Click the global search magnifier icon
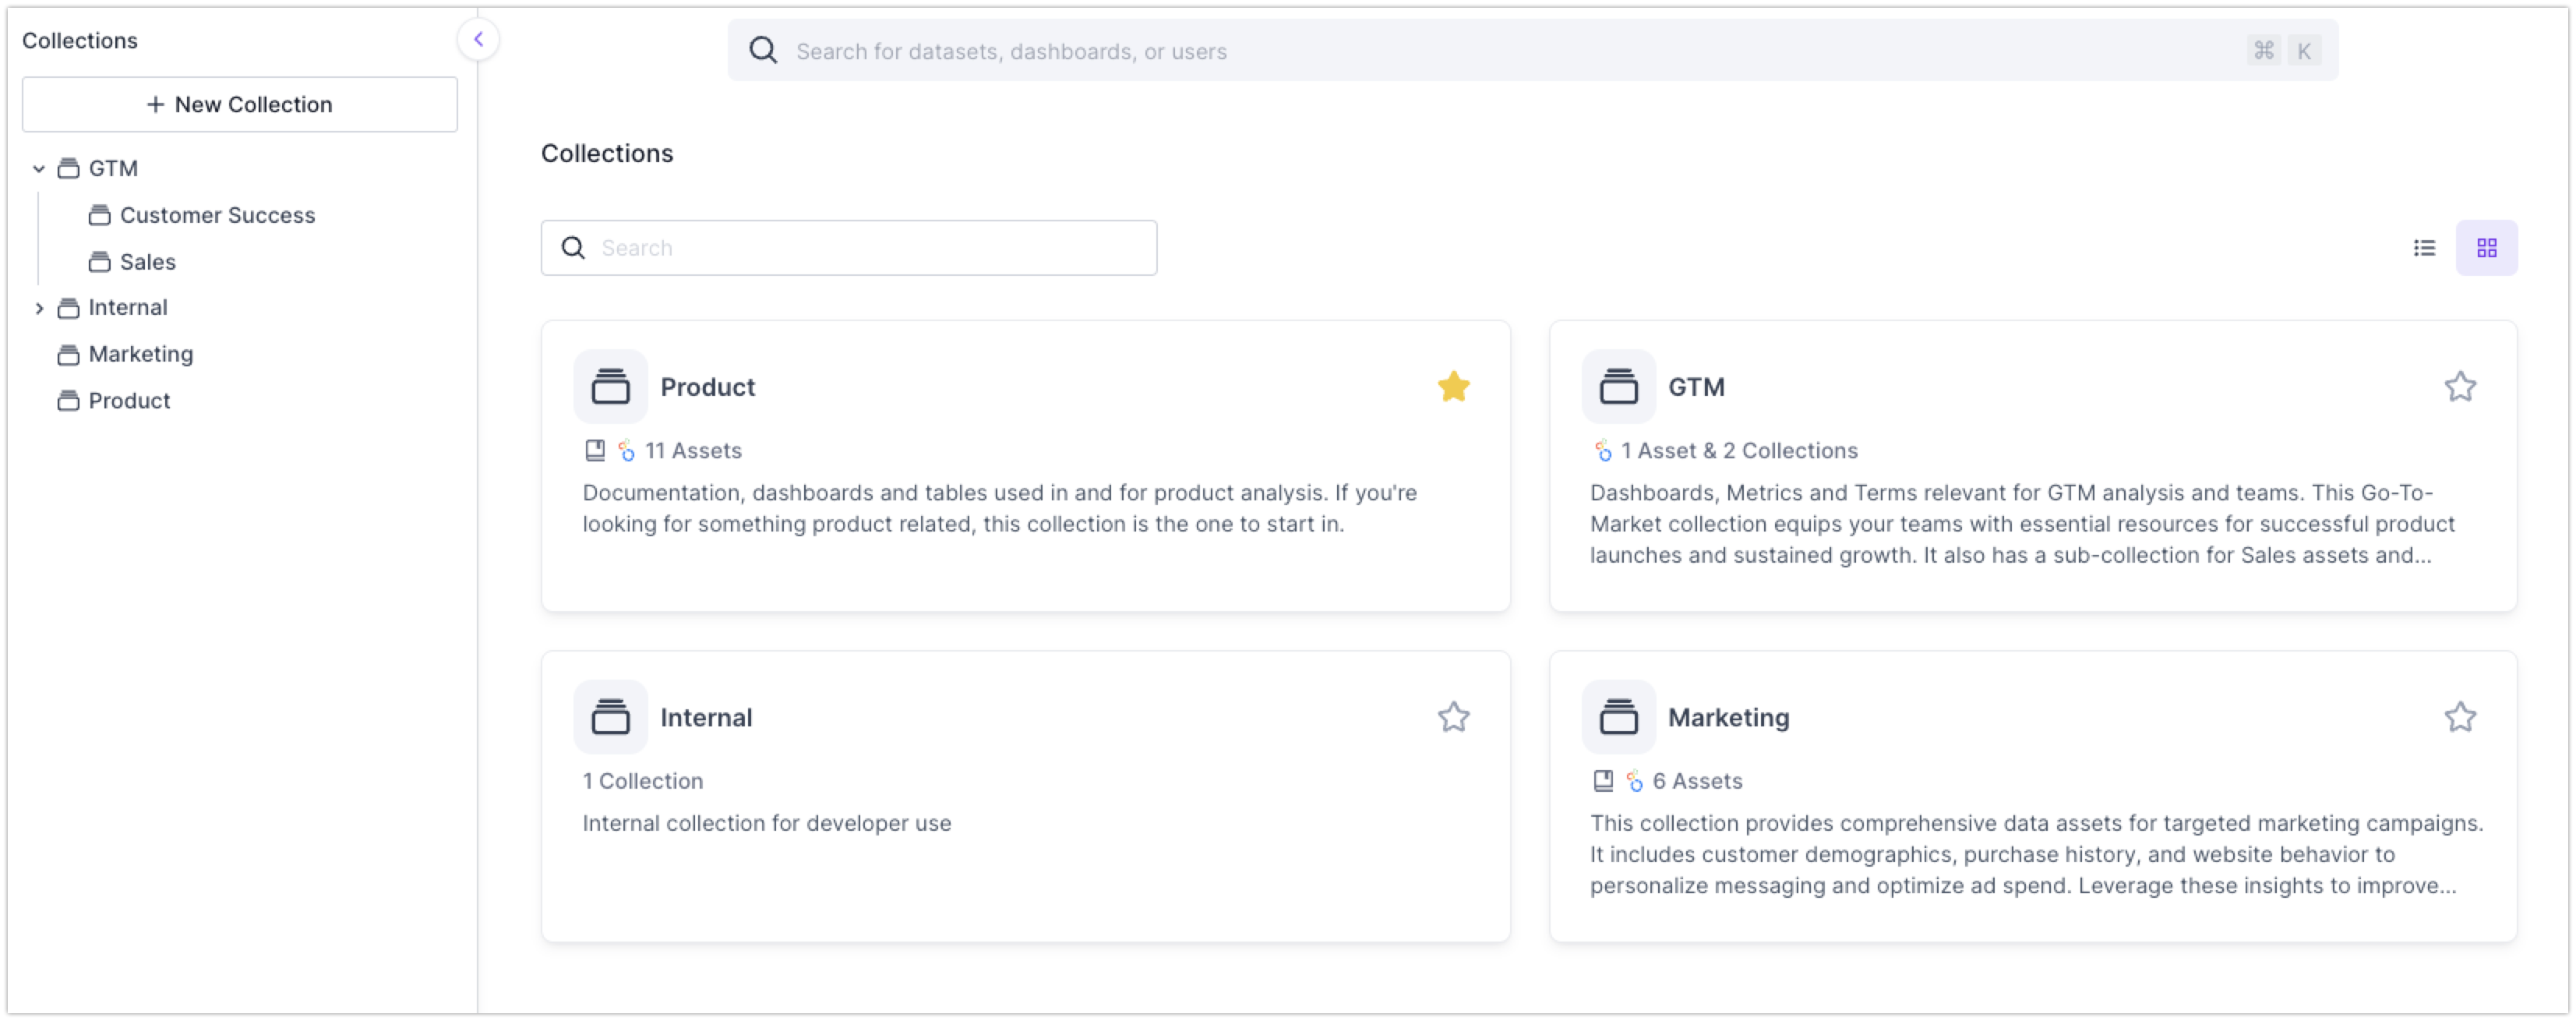Image resolution: width=2576 pixels, height=1021 pixels. (763, 51)
